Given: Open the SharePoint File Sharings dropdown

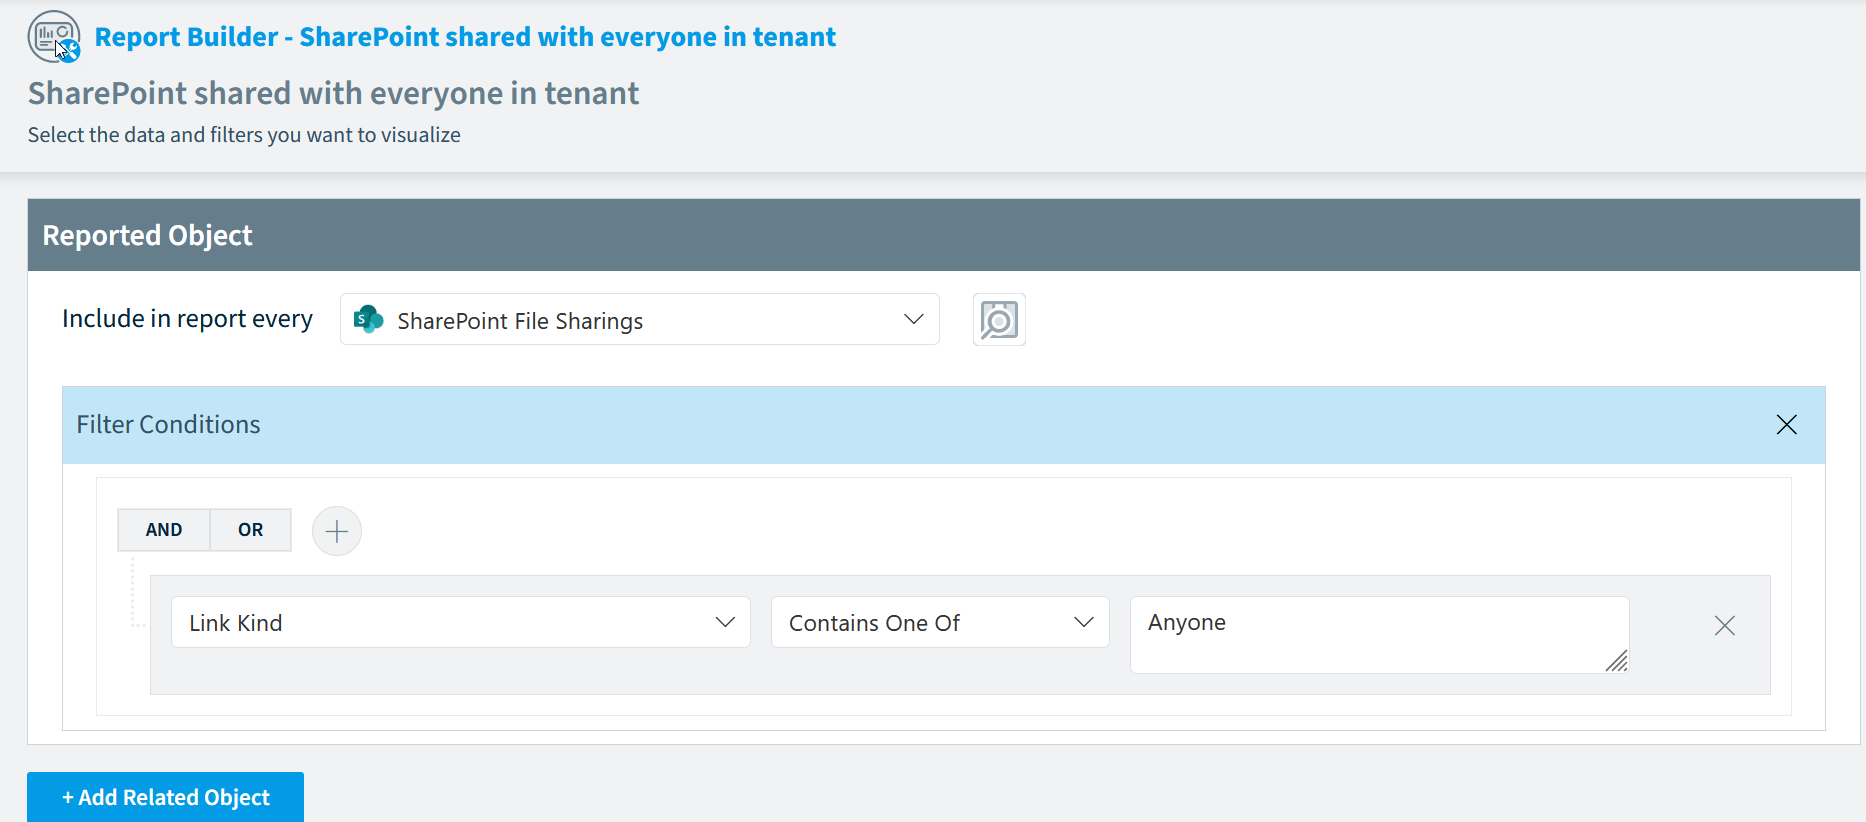Looking at the screenshot, I should click(640, 319).
